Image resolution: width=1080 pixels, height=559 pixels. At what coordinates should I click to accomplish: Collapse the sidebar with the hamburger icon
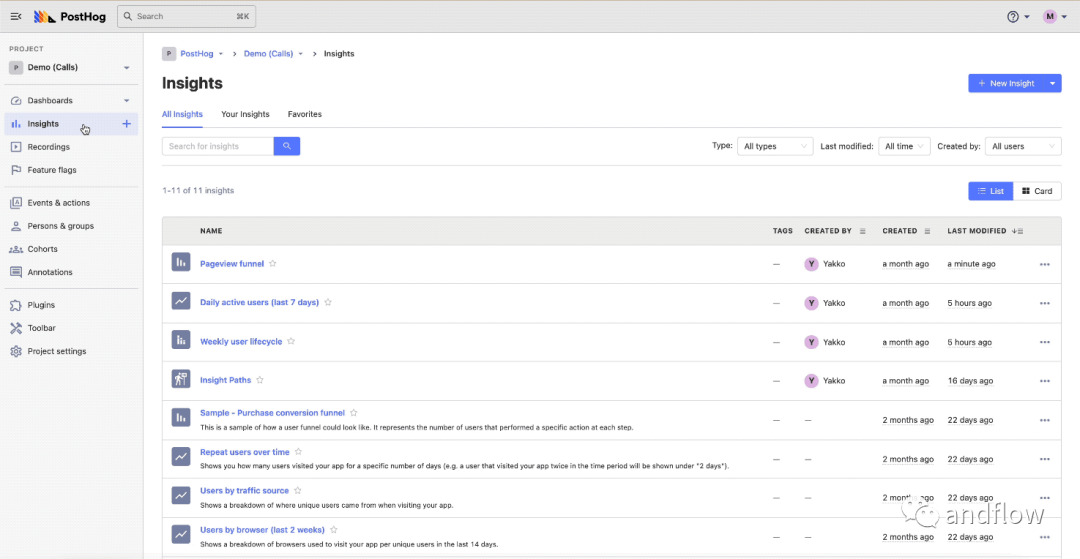[16, 16]
